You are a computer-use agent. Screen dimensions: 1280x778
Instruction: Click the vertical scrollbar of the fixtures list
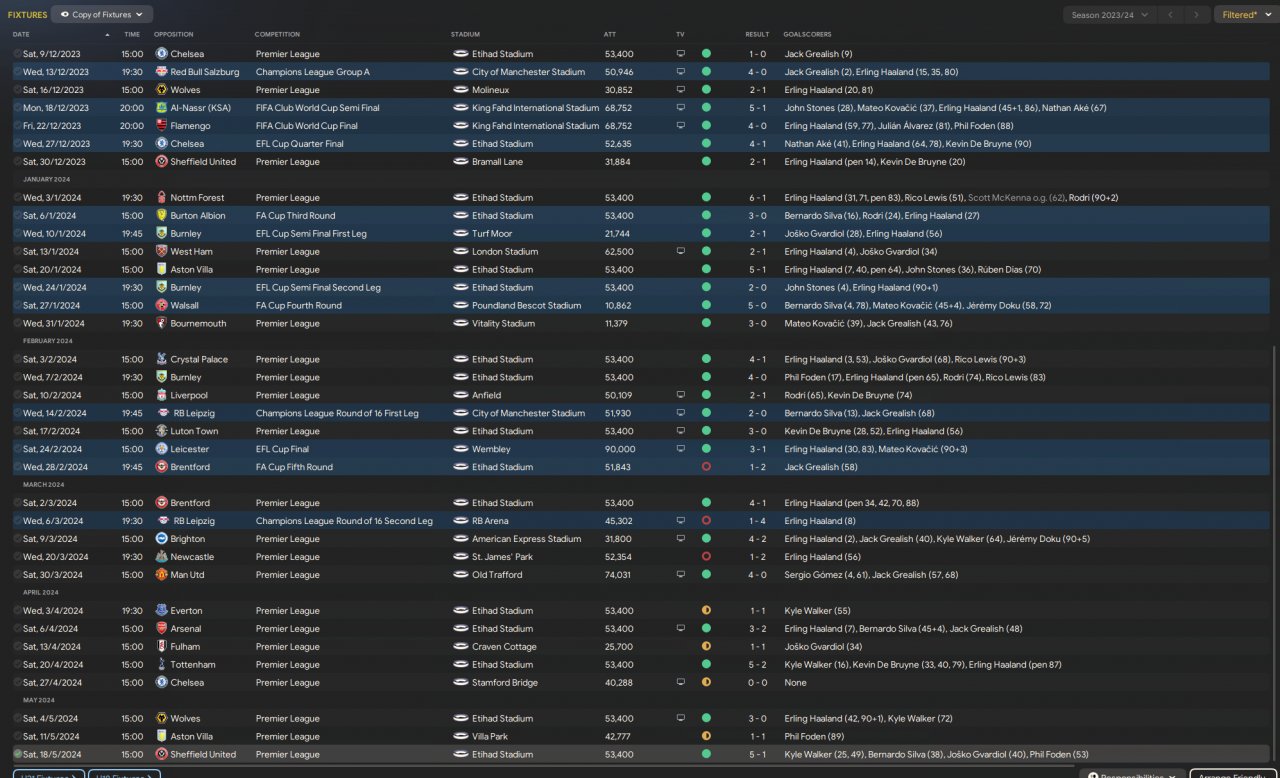tap(1275, 555)
